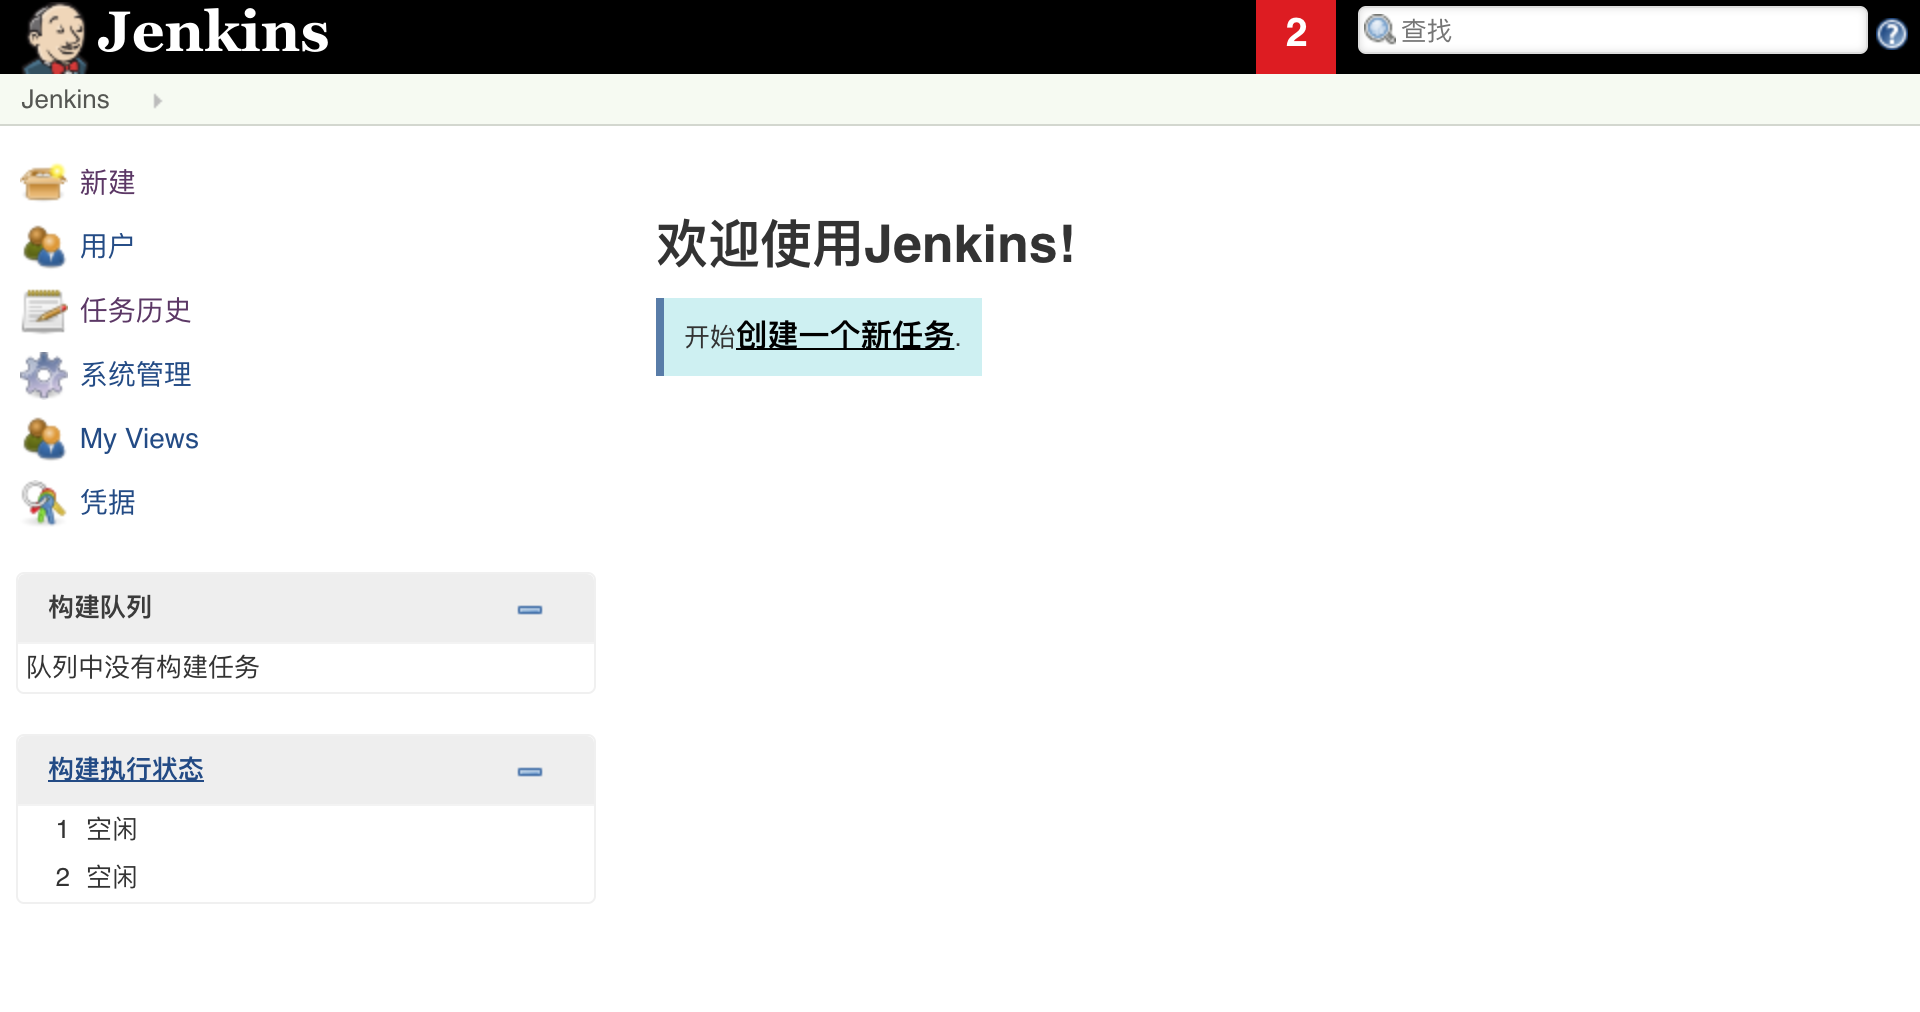The width and height of the screenshot is (1920, 1012).
Task: Open the help question mark icon
Action: [x=1891, y=34]
